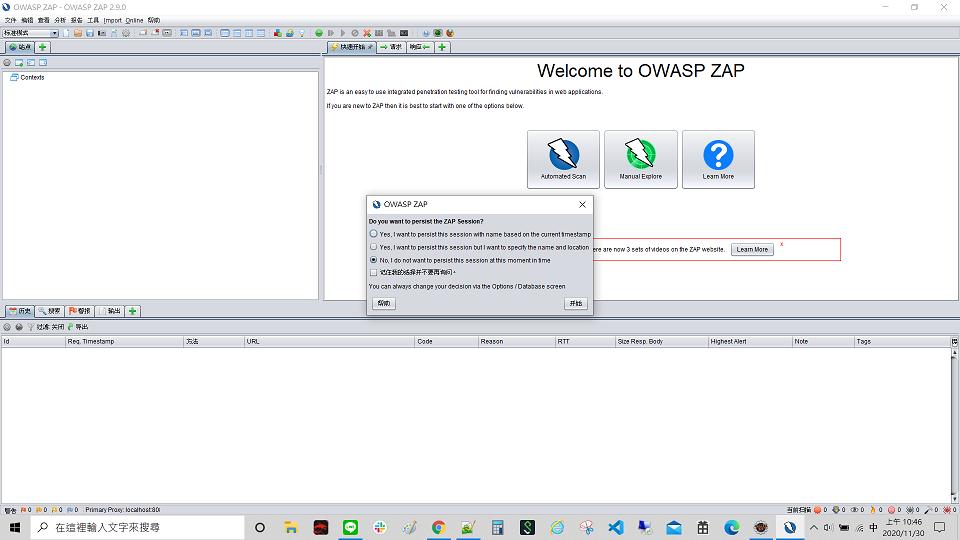Click the Learn More question mark tile
Image resolution: width=960 pixels, height=540 pixels.
click(718, 159)
